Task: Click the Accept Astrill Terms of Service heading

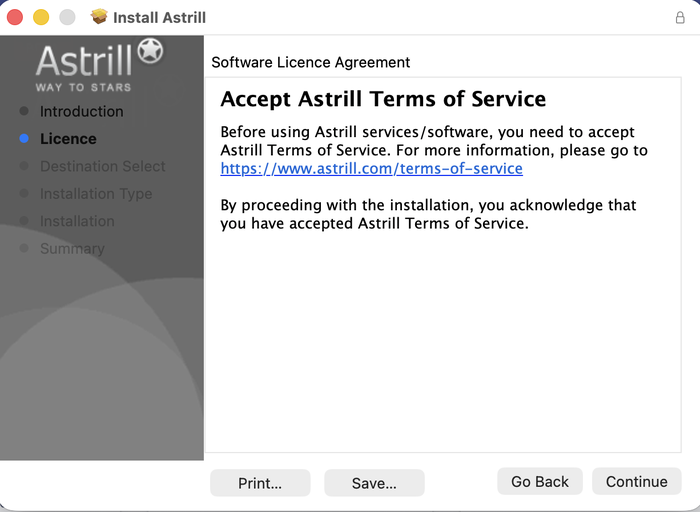Action: coord(383,99)
